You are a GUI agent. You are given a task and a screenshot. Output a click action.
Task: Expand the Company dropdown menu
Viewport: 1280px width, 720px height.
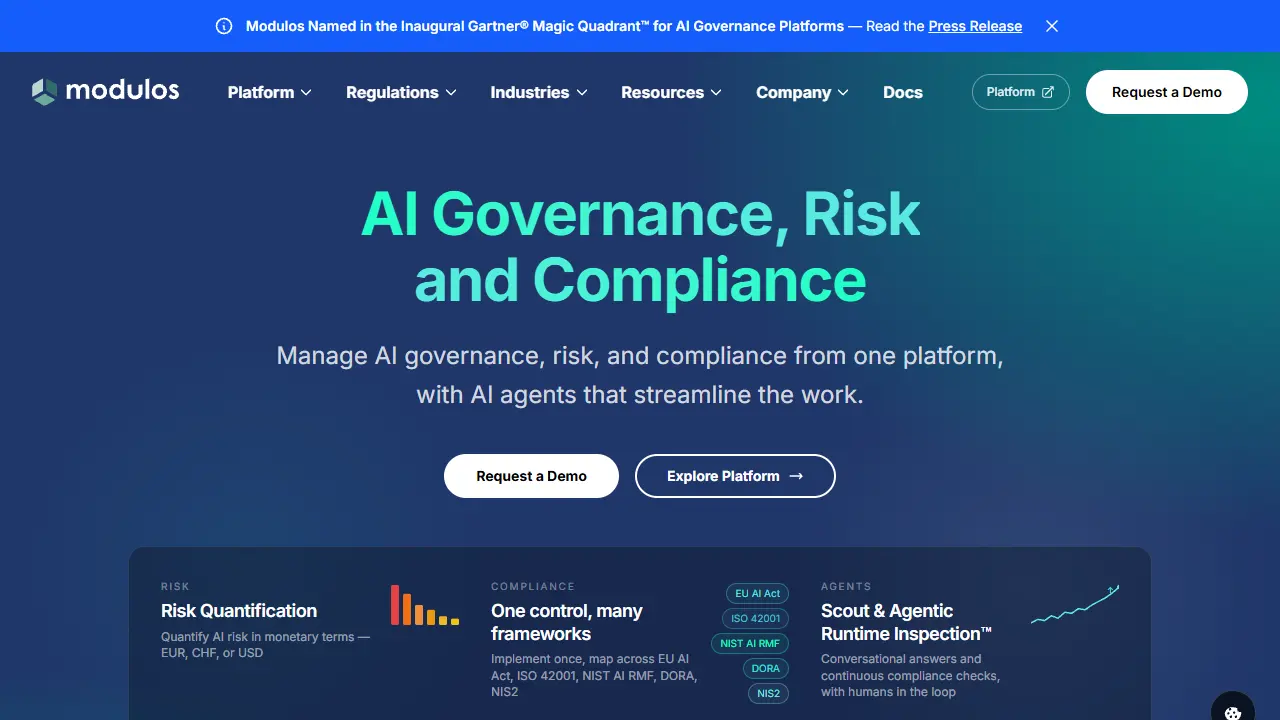coord(802,92)
